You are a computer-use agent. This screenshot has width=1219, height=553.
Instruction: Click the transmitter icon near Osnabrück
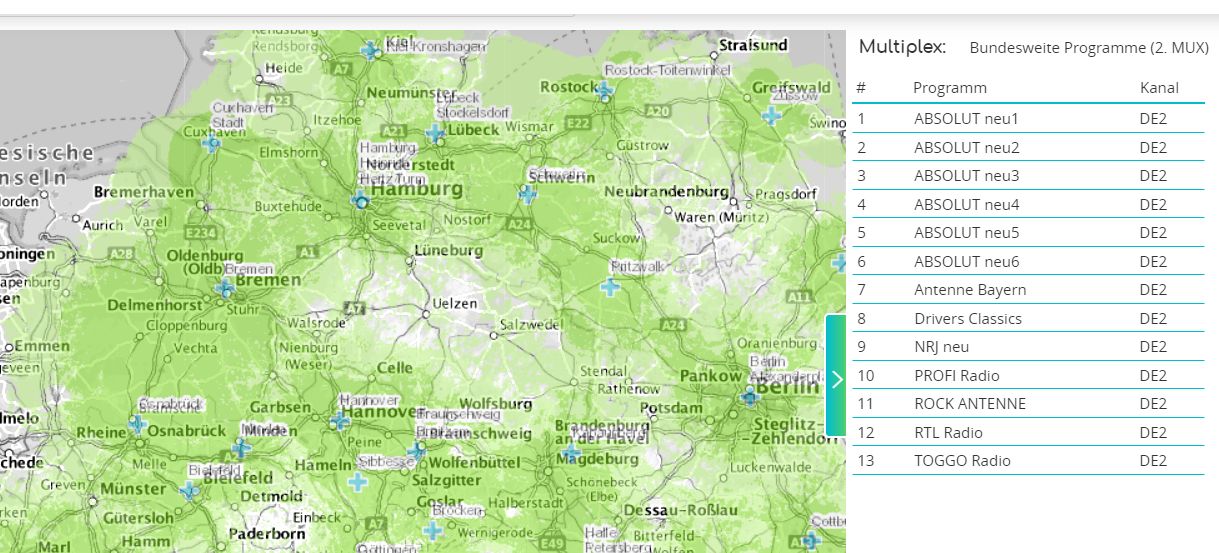[138, 424]
